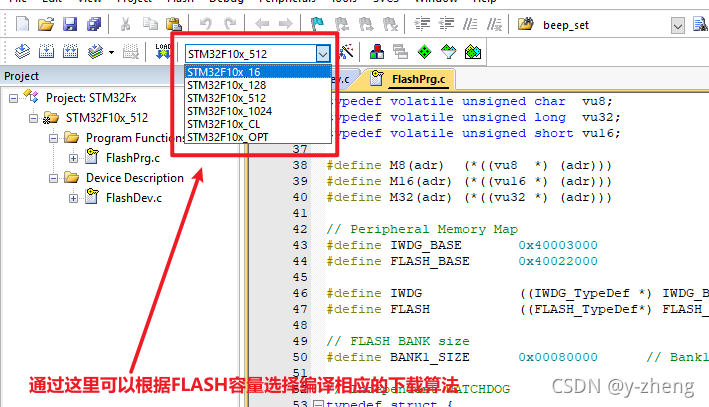
Task: Open the batch build icon
Action: point(95,52)
